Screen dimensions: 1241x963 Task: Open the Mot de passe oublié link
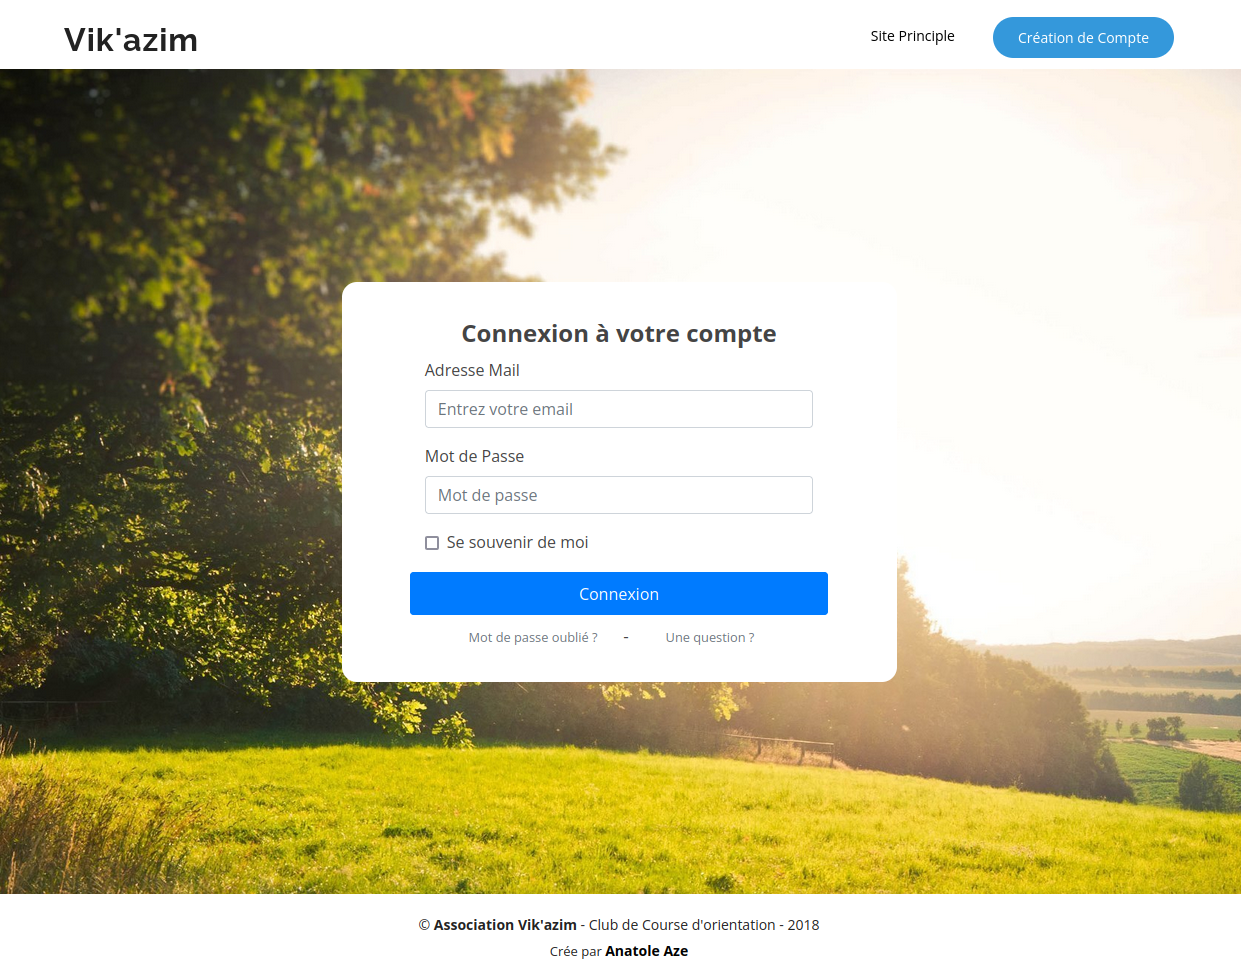[x=533, y=637]
